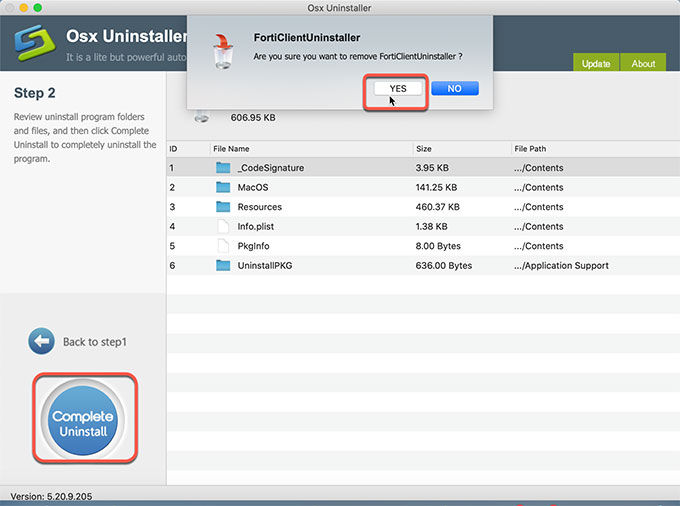680x506 pixels.
Task: Sort by File Path column header
Action: point(530,149)
